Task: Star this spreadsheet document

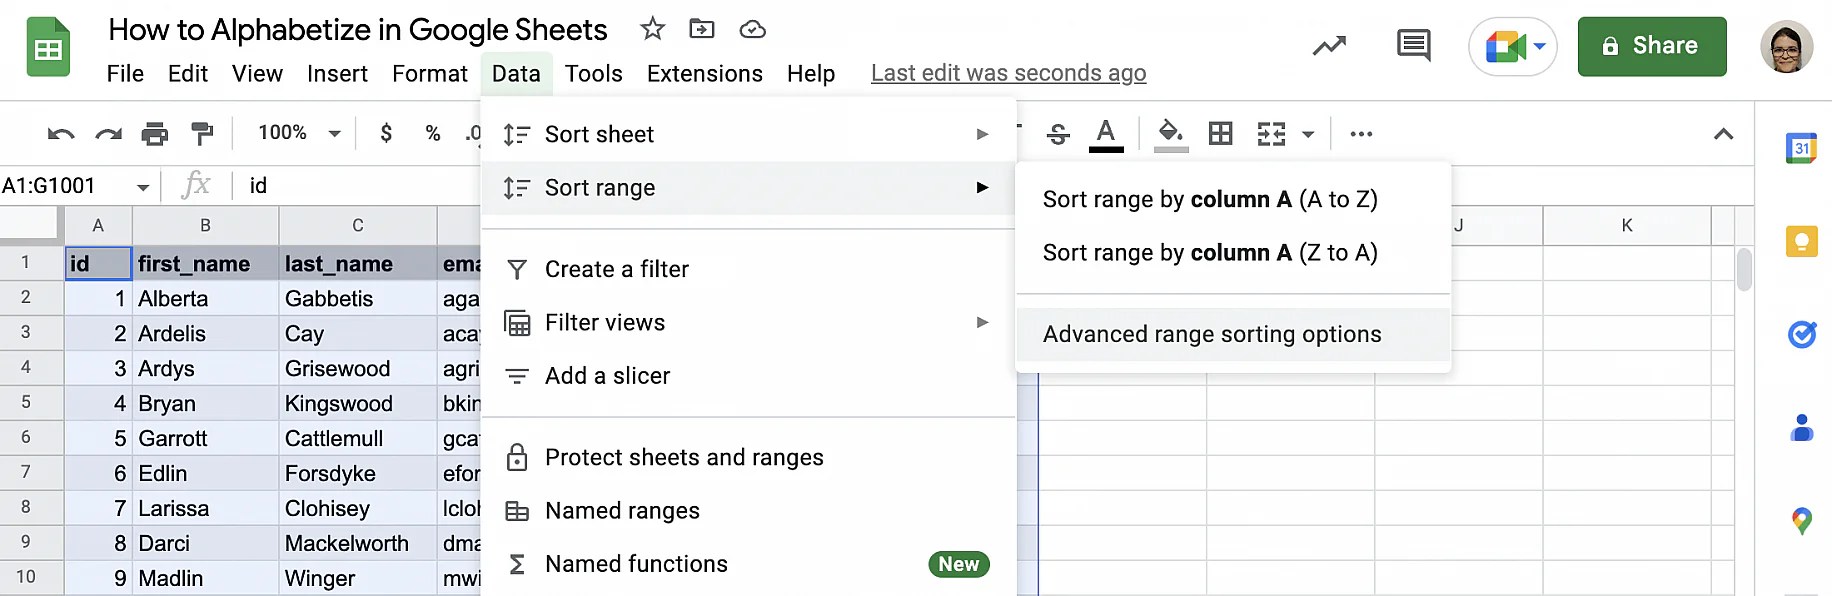Action: 652,29
